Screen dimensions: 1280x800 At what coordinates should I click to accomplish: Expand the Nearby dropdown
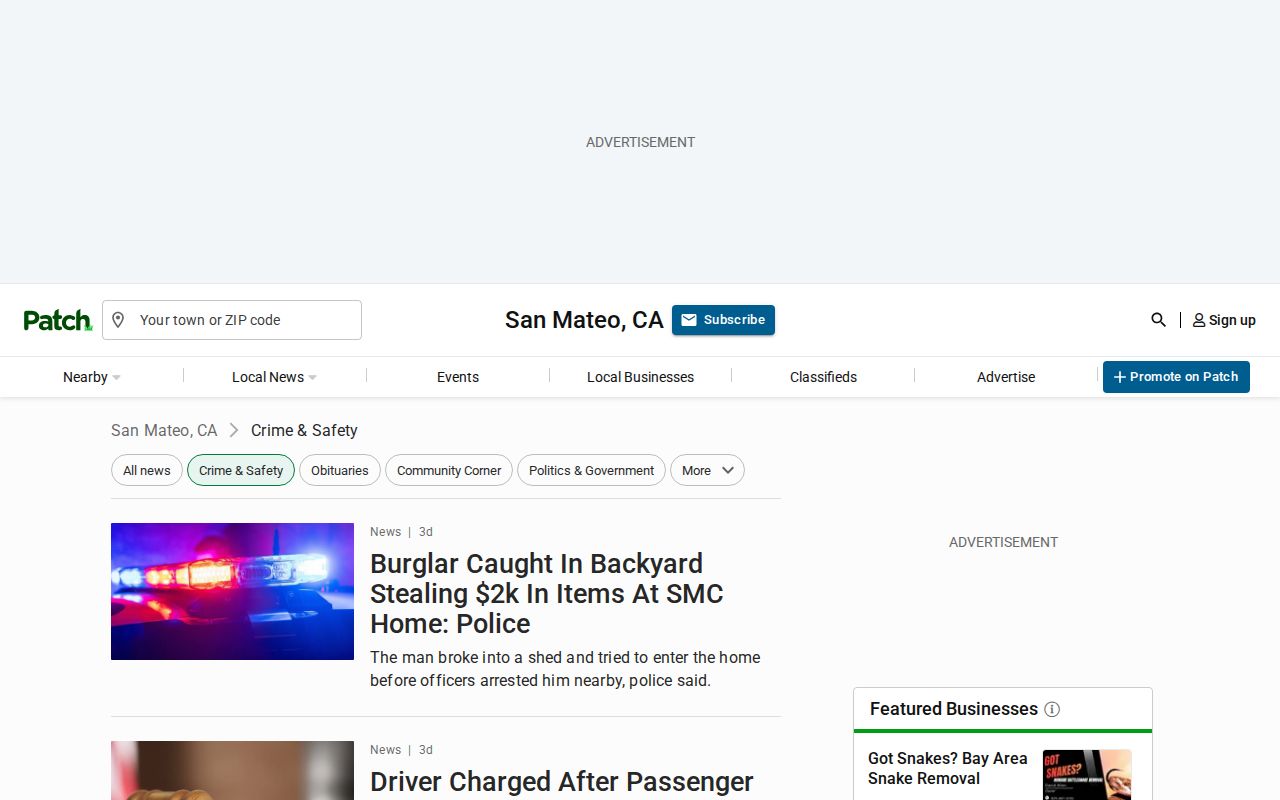click(x=91, y=377)
